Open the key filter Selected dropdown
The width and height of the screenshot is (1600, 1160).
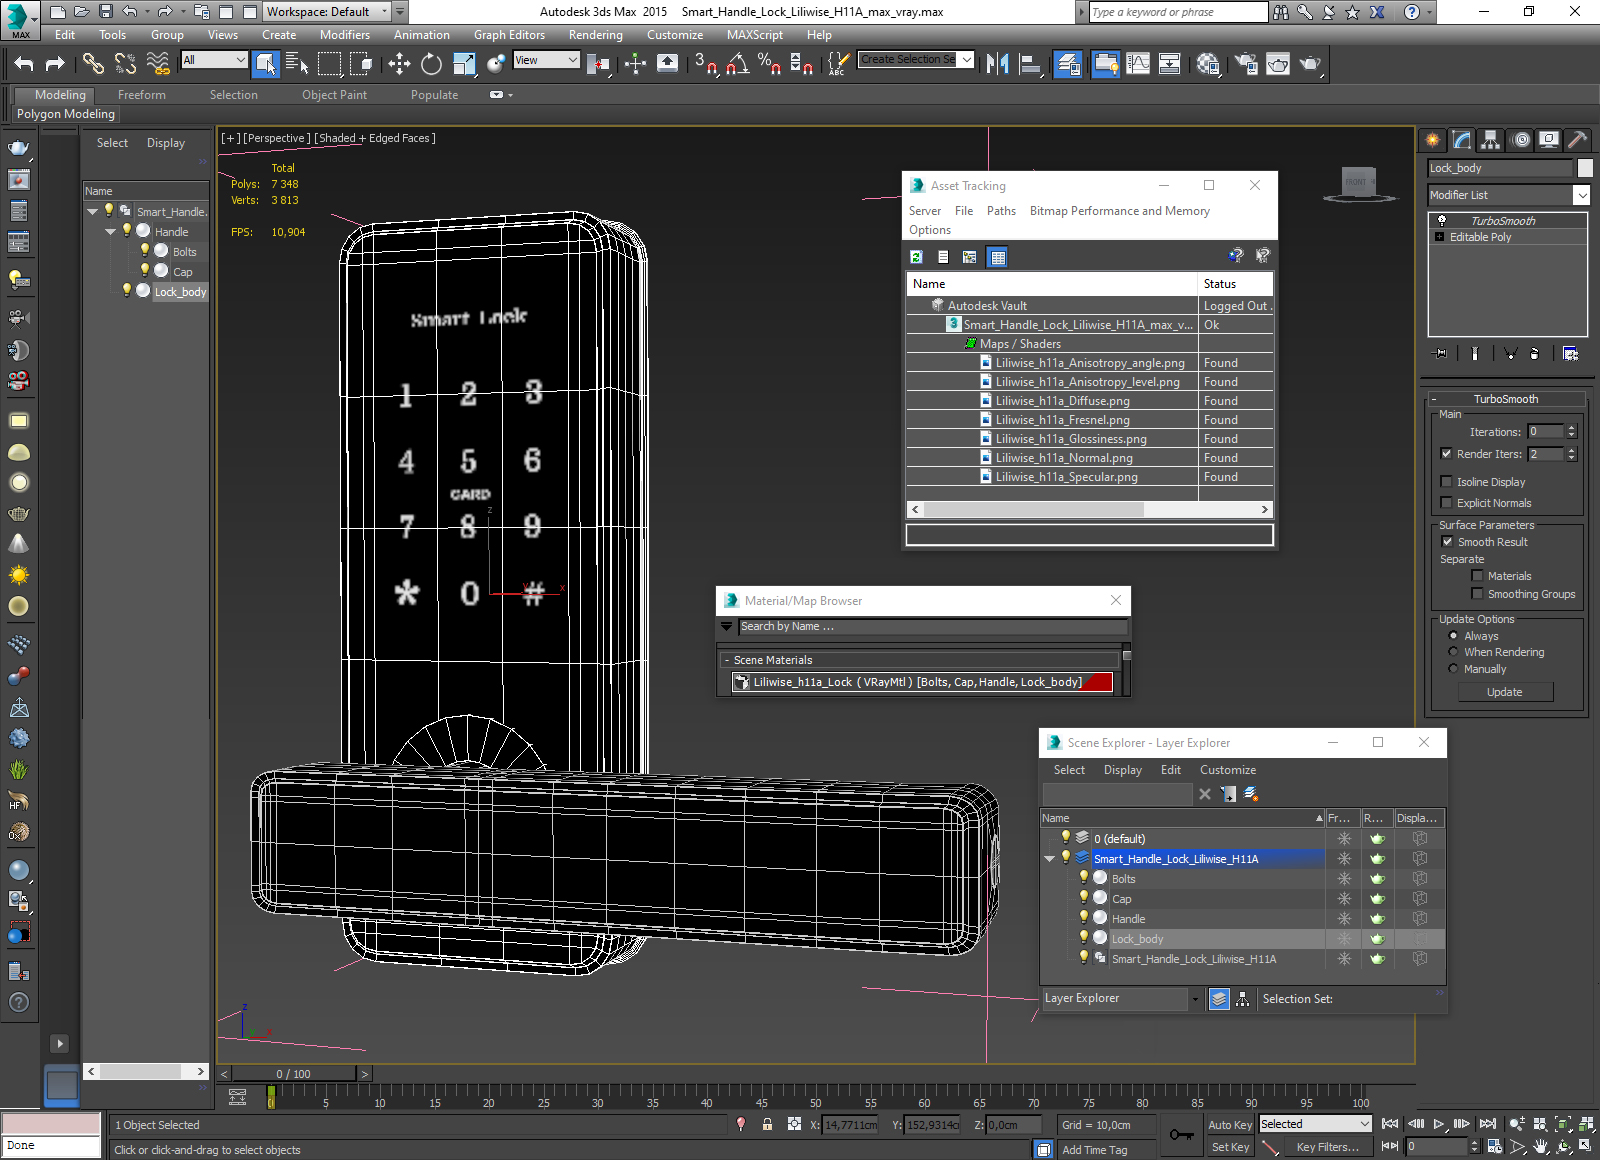coord(1364,1124)
